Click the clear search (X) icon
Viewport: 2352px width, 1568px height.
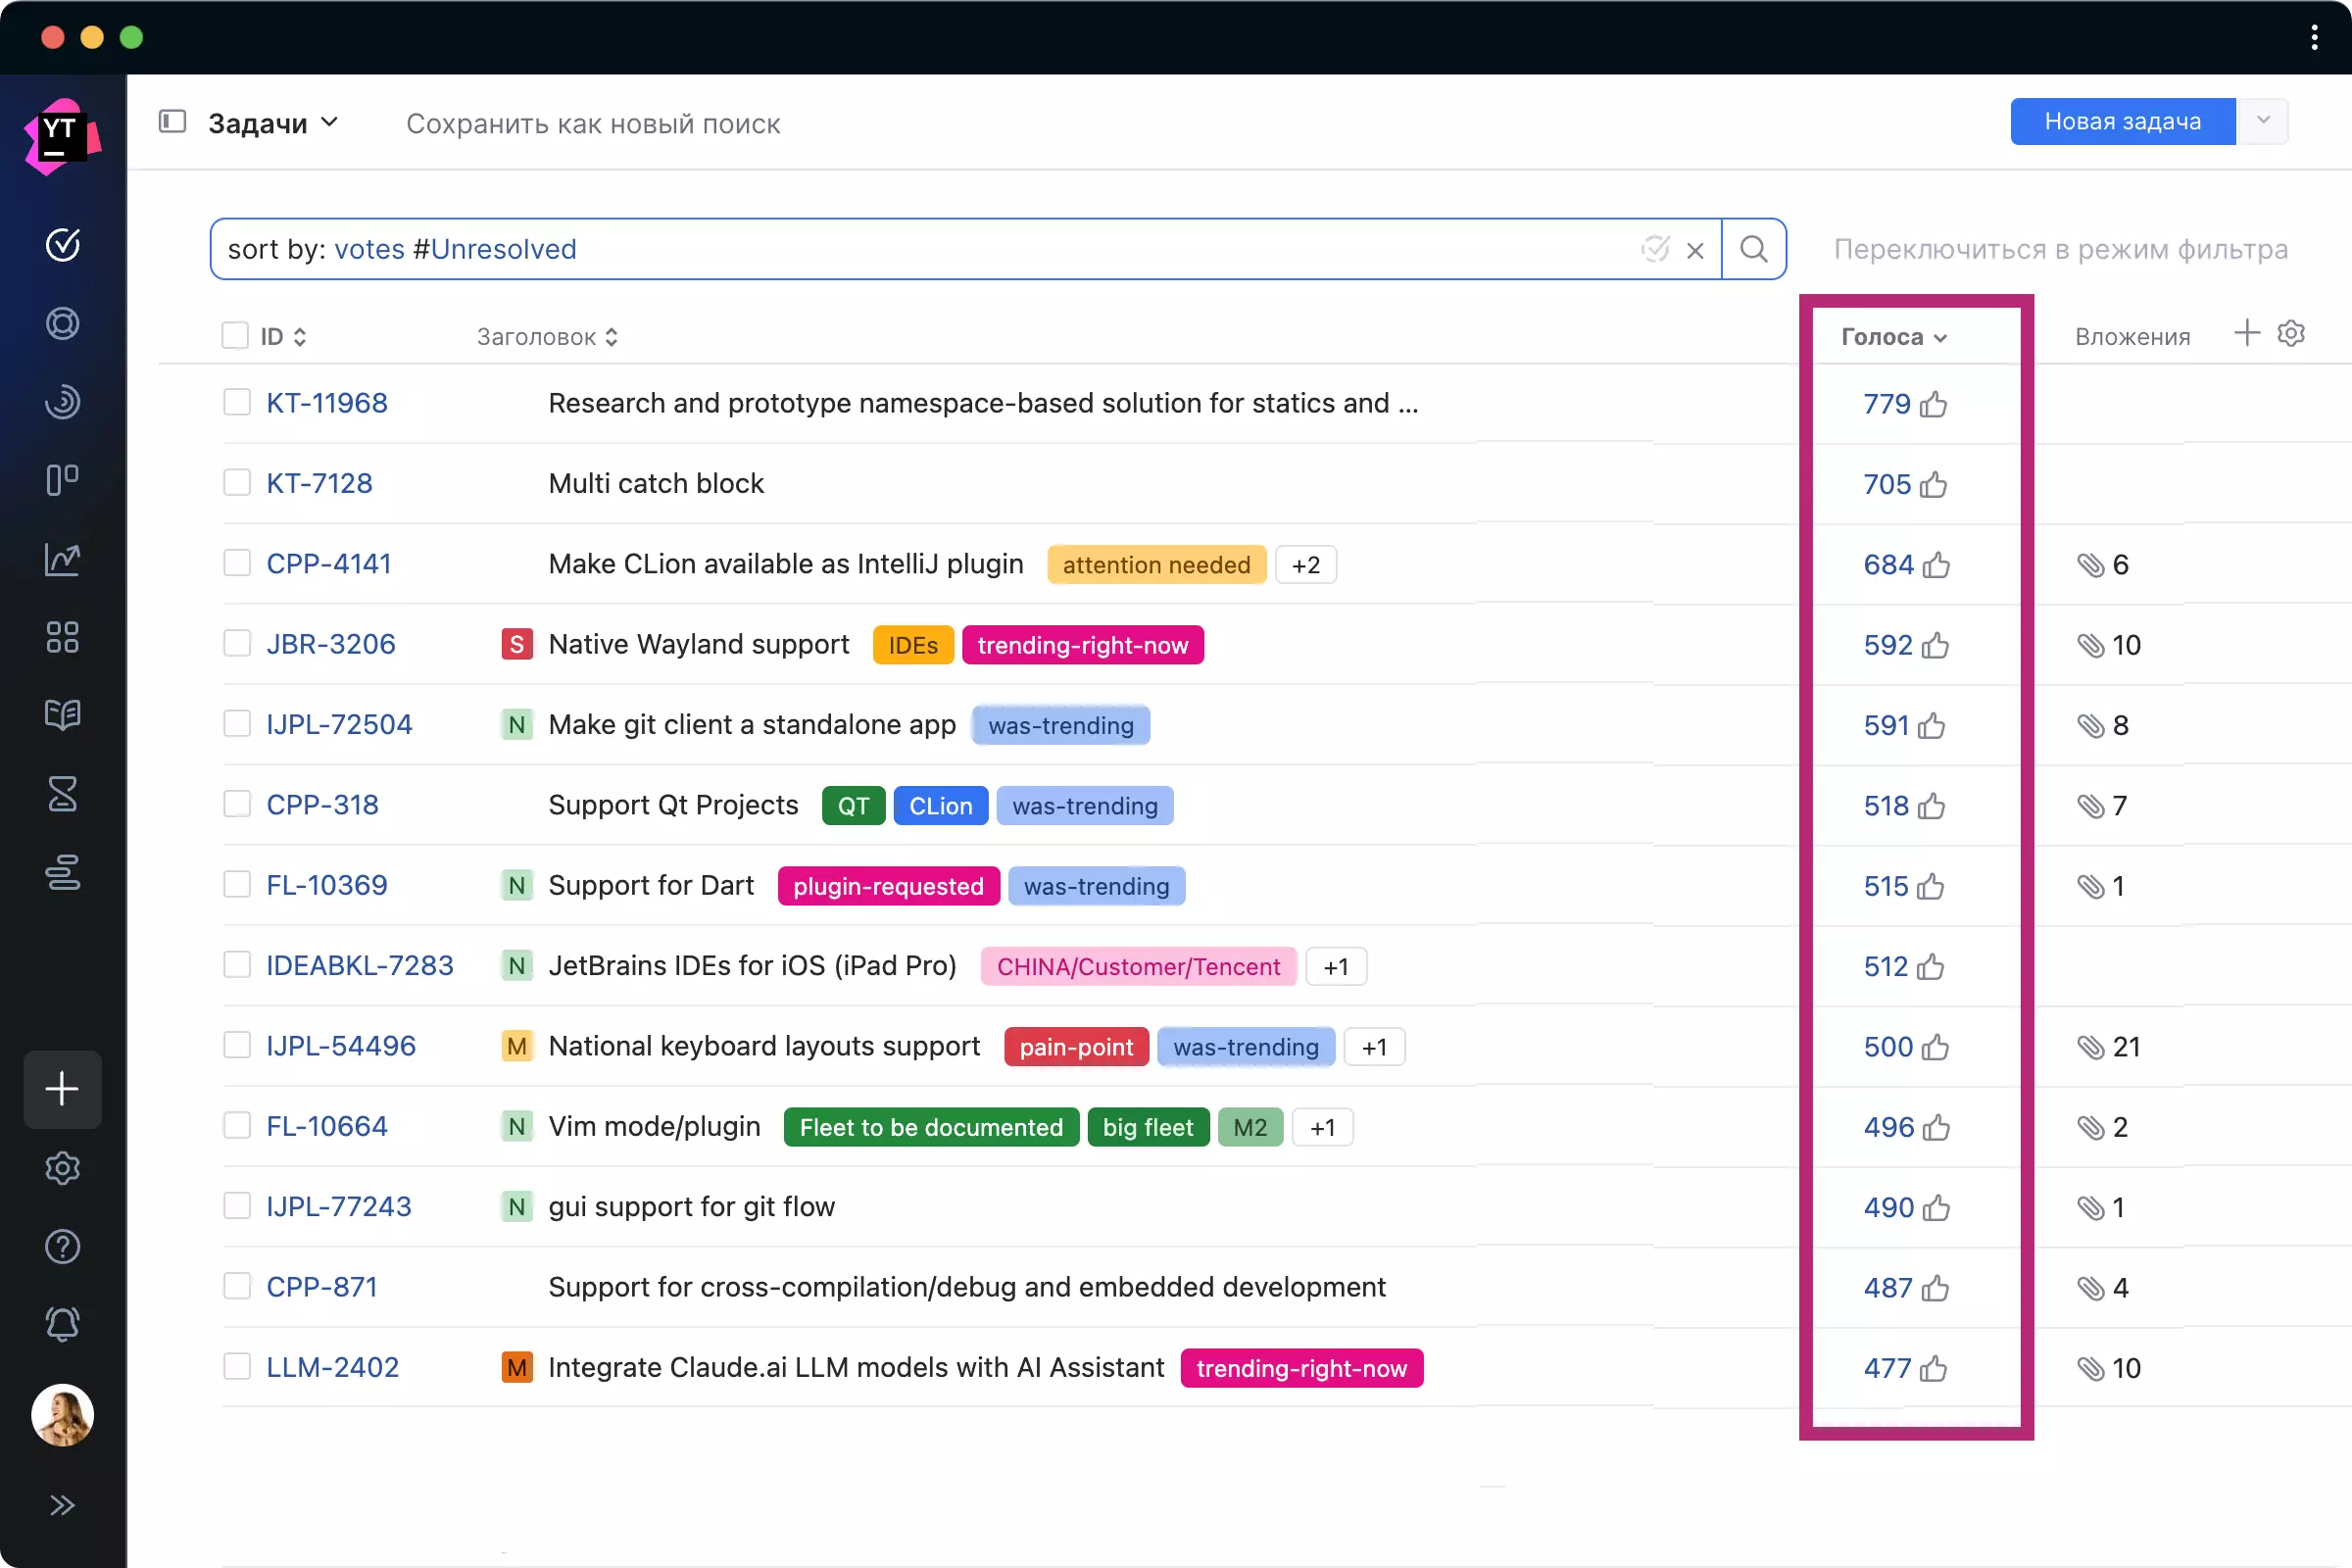tap(1694, 249)
